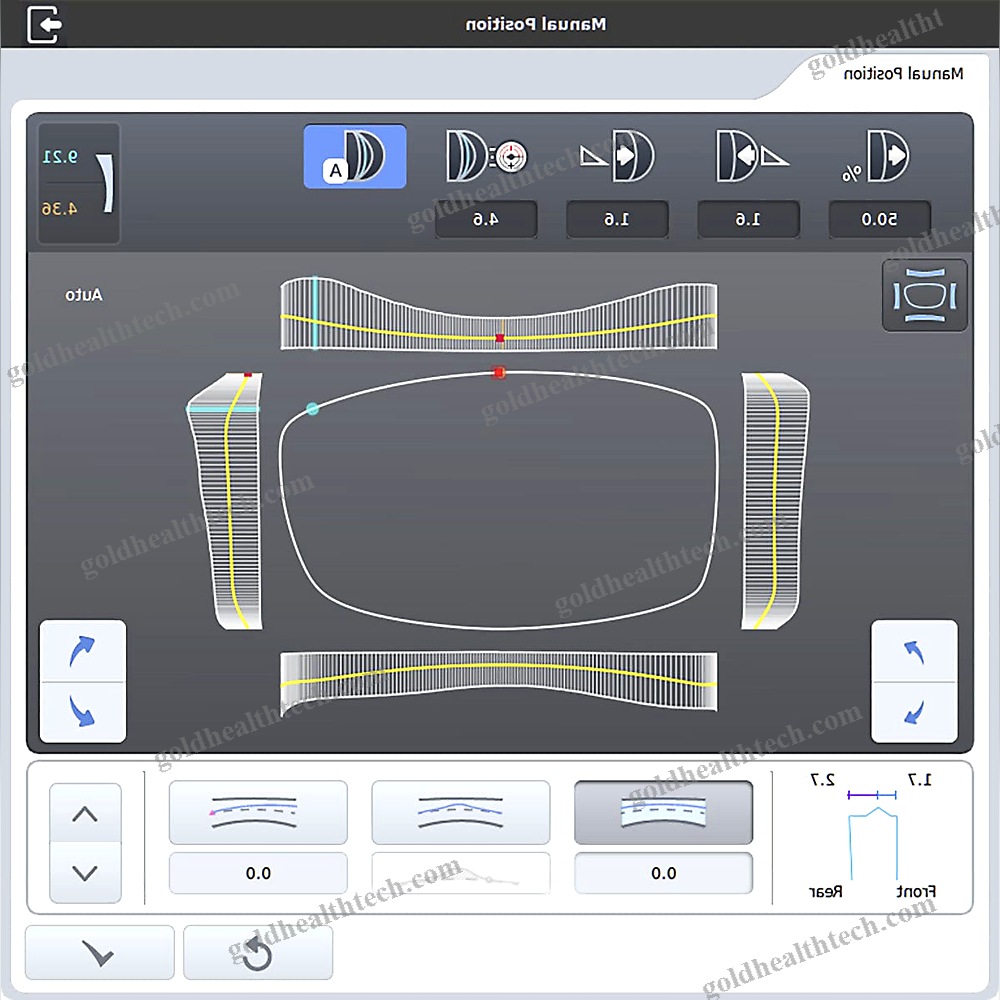The width and height of the screenshot is (1000, 1000).
Task: Click the small blue arrow curving down
Action: click(x=914, y=712)
